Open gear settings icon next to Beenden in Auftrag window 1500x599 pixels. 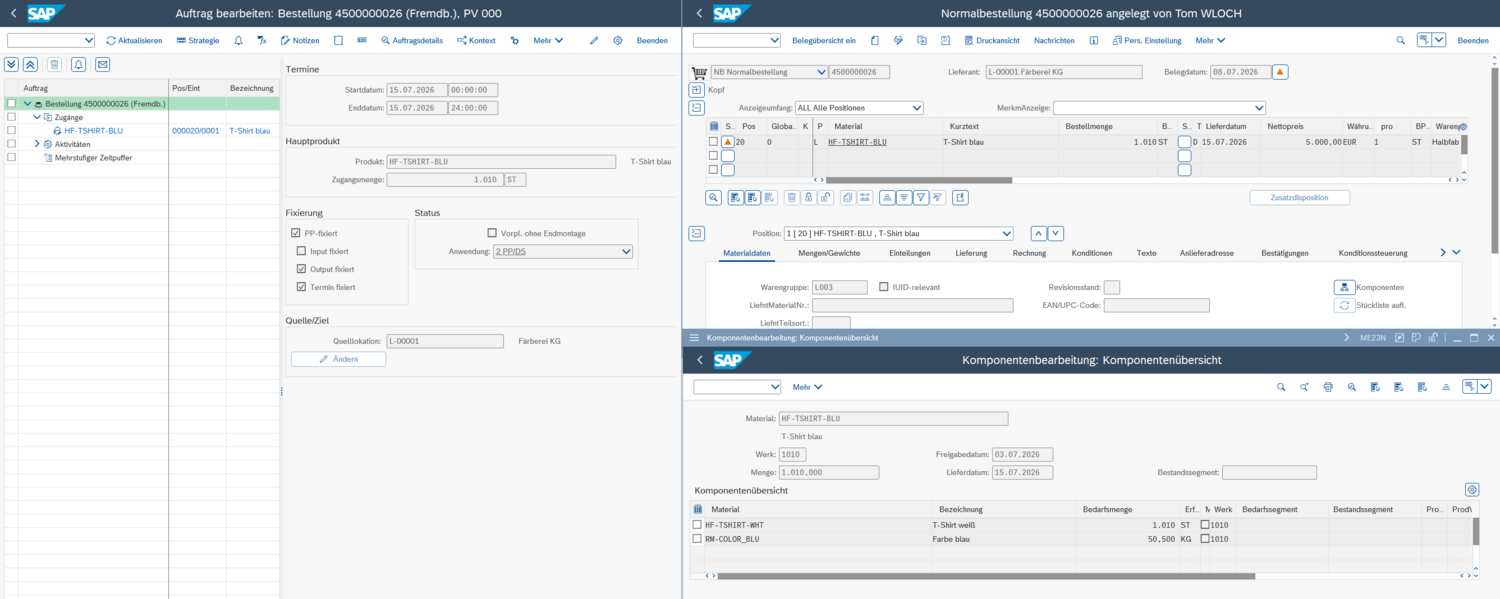(618, 40)
